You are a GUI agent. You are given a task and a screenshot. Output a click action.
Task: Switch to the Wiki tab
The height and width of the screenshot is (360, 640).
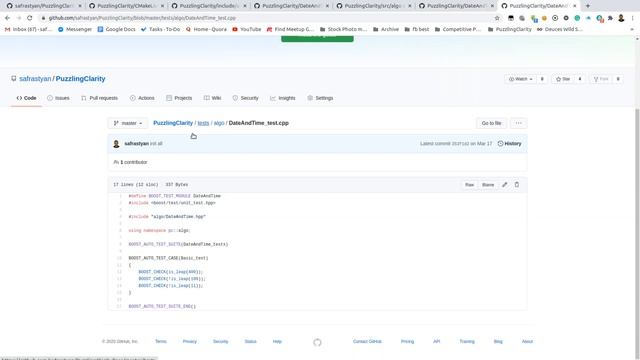pos(212,98)
